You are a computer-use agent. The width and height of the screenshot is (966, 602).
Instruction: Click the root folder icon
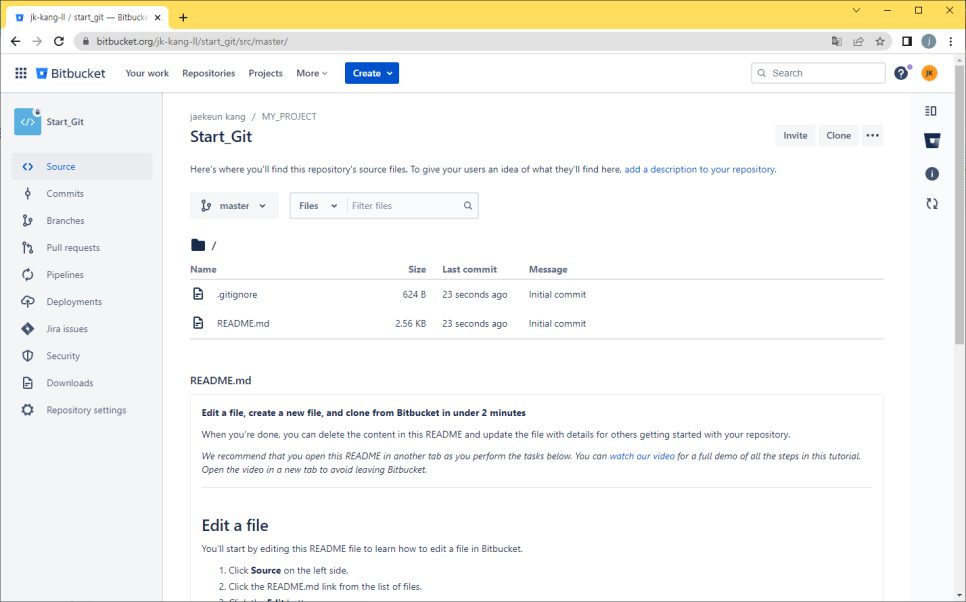[198, 245]
